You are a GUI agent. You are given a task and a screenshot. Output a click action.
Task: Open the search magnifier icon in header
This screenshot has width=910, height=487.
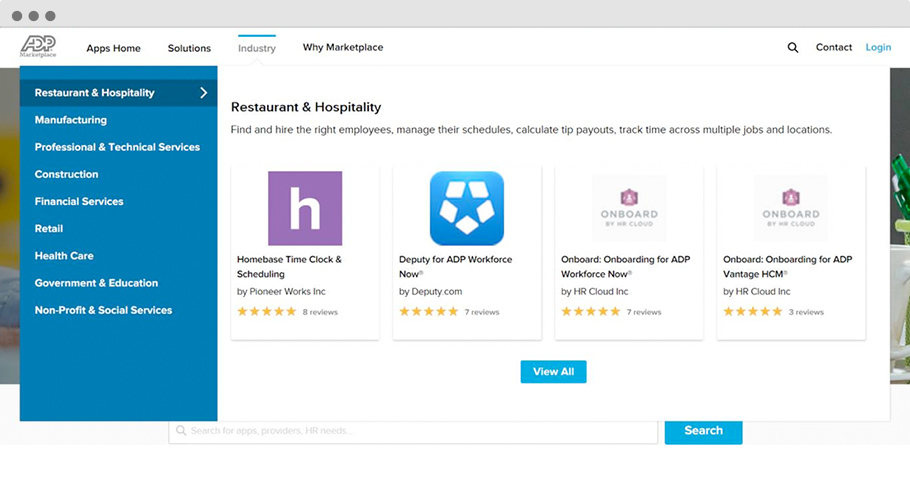793,47
